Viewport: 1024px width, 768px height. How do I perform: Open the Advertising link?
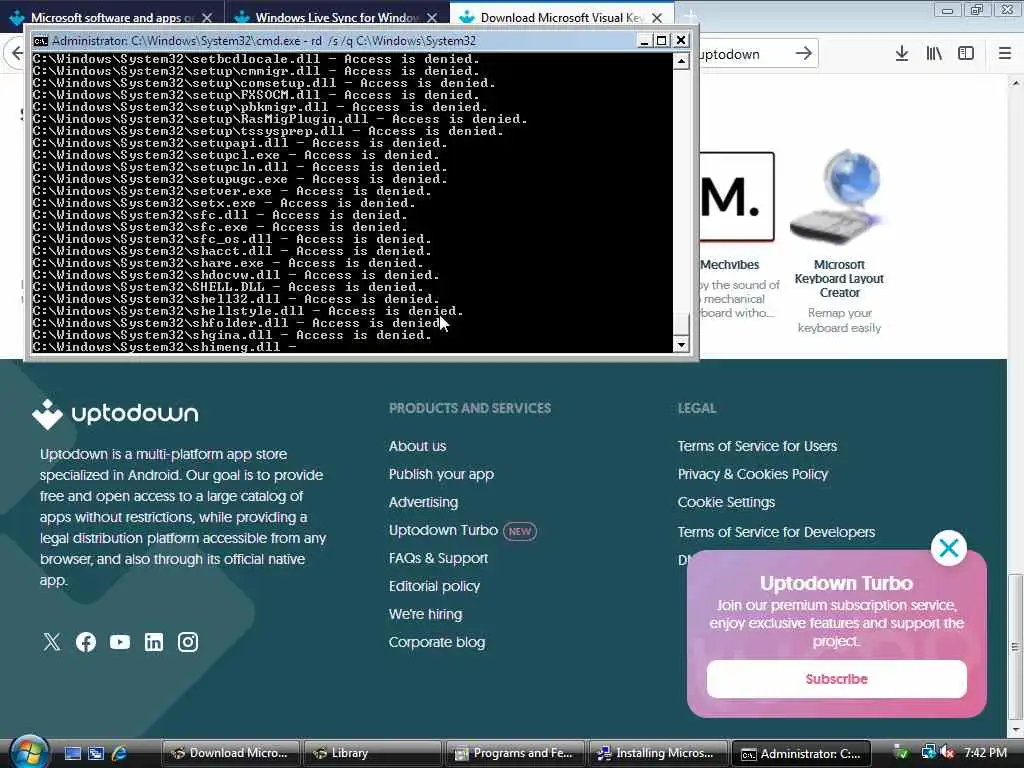click(423, 502)
